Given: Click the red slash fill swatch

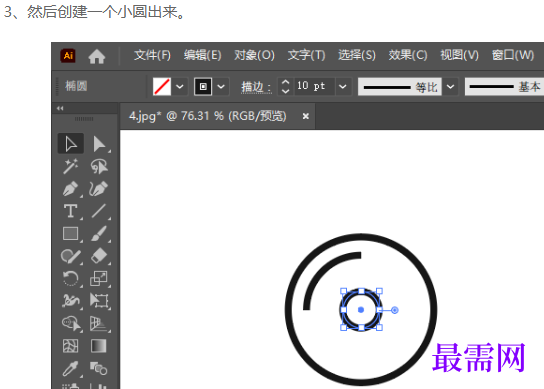Looking at the screenshot, I should pyautogui.click(x=162, y=87).
